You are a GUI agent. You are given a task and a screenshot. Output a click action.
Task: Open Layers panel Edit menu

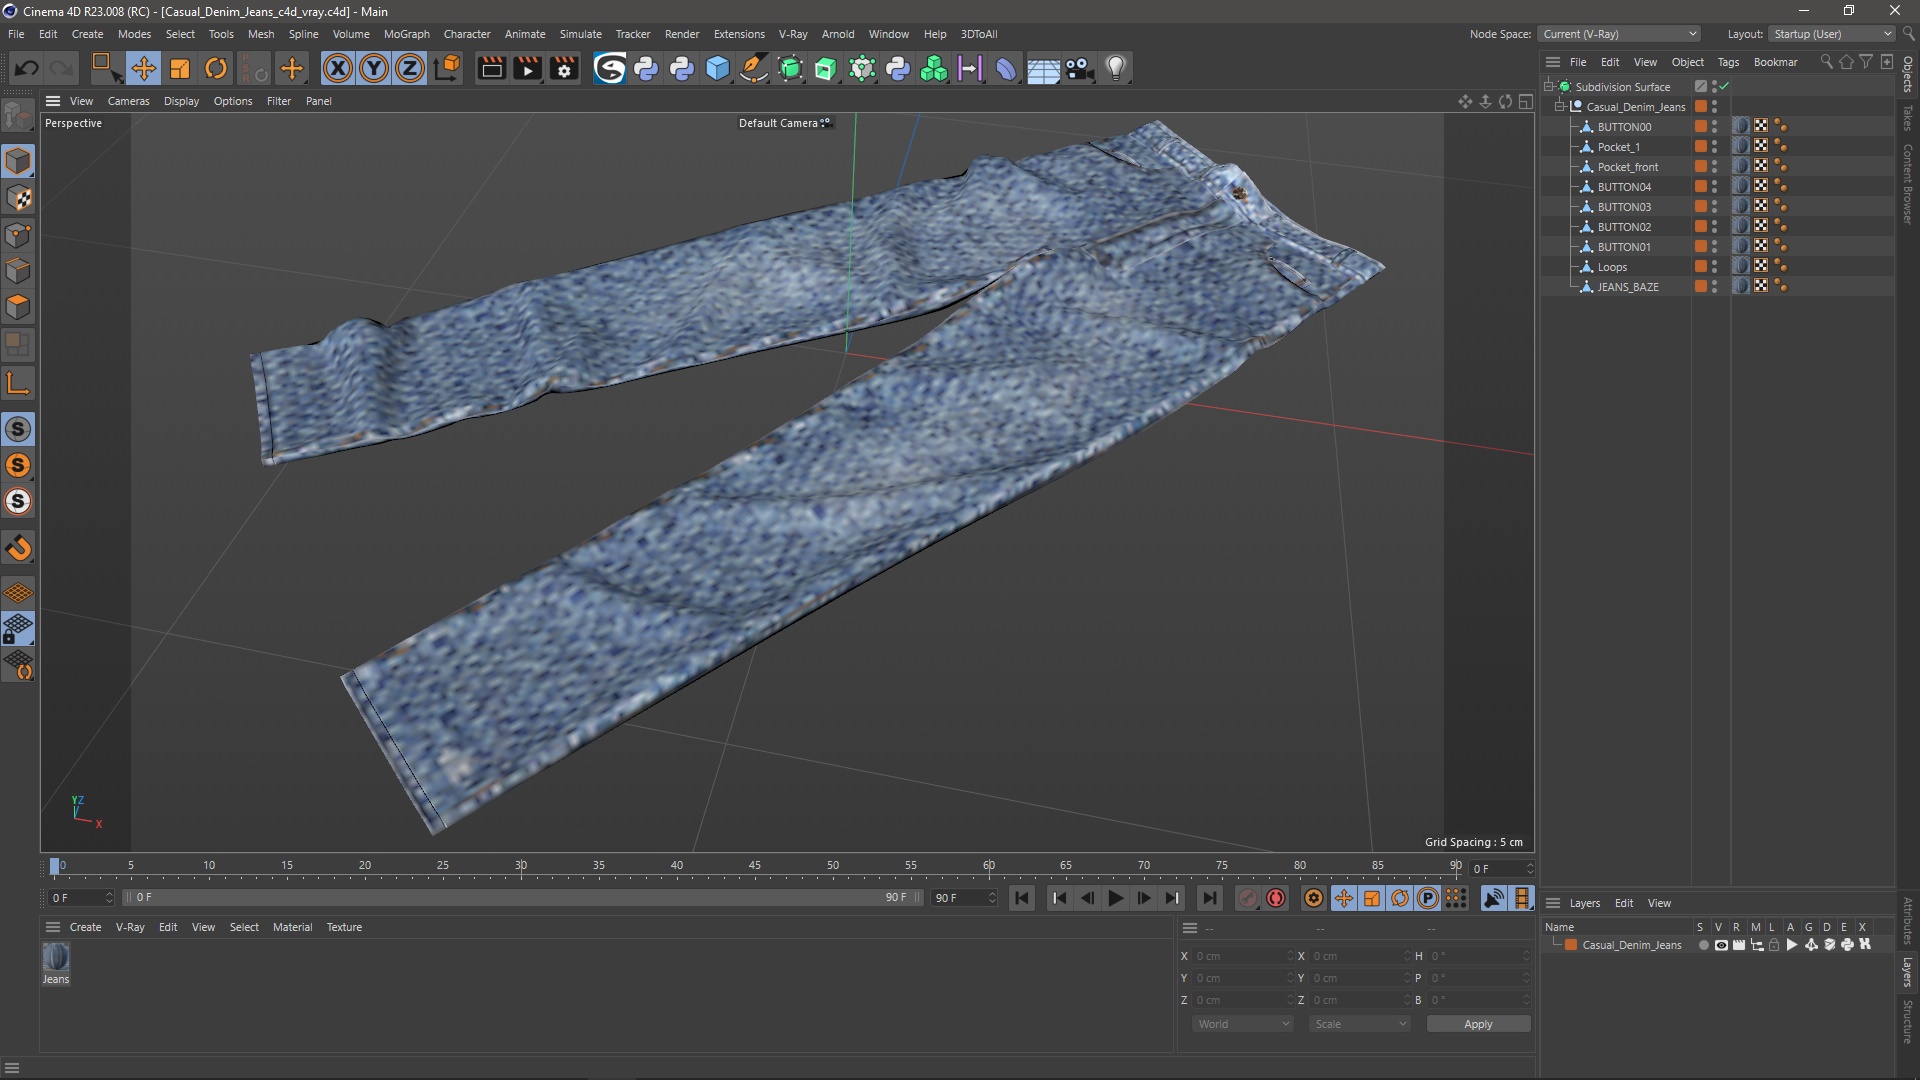pyautogui.click(x=1624, y=903)
